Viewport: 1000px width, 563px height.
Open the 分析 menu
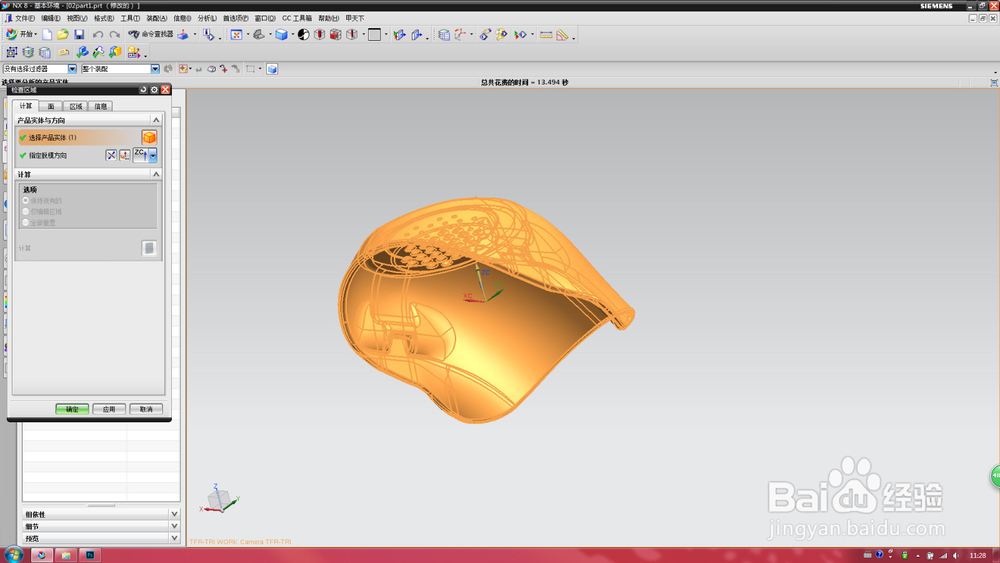click(207, 18)
